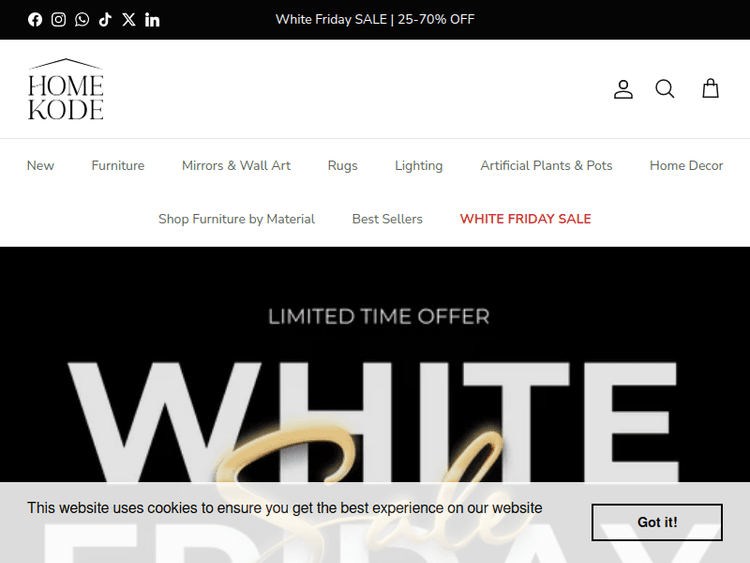
Task: Go to Home Kode logo homepage
Action: tap(66, 89)
